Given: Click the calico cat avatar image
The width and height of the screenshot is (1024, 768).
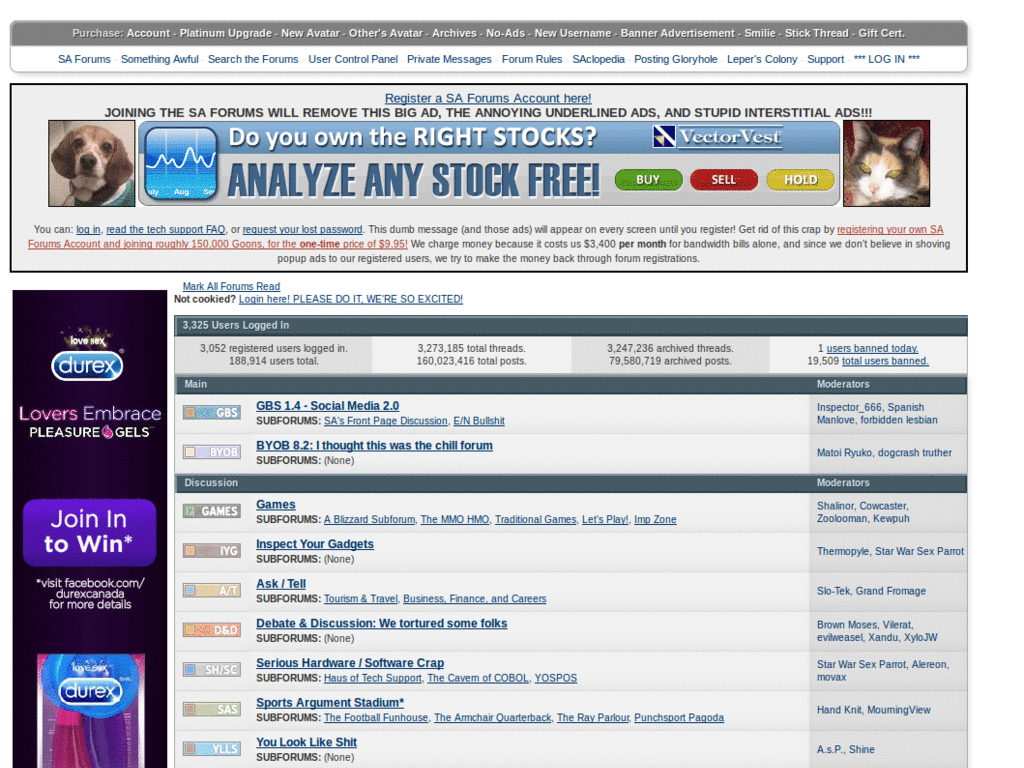Looking at the screenshot, I should point(886,163).
